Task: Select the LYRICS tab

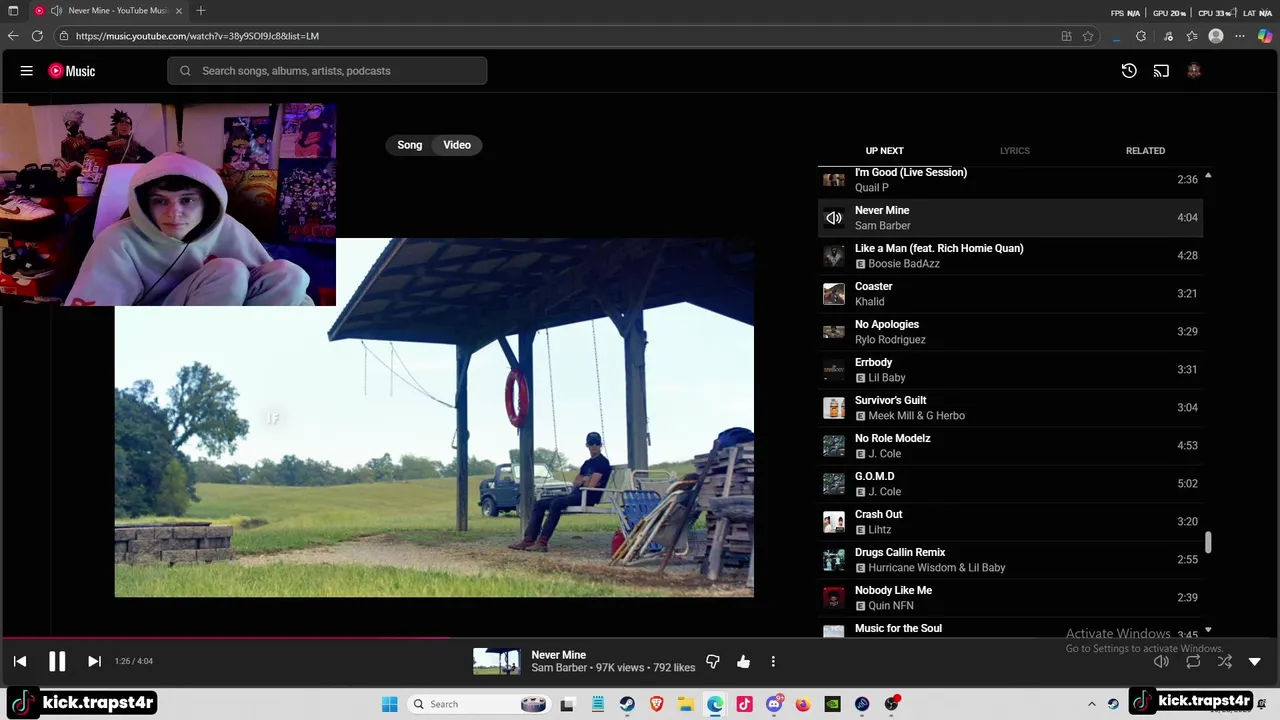Action: point(1015,151)
